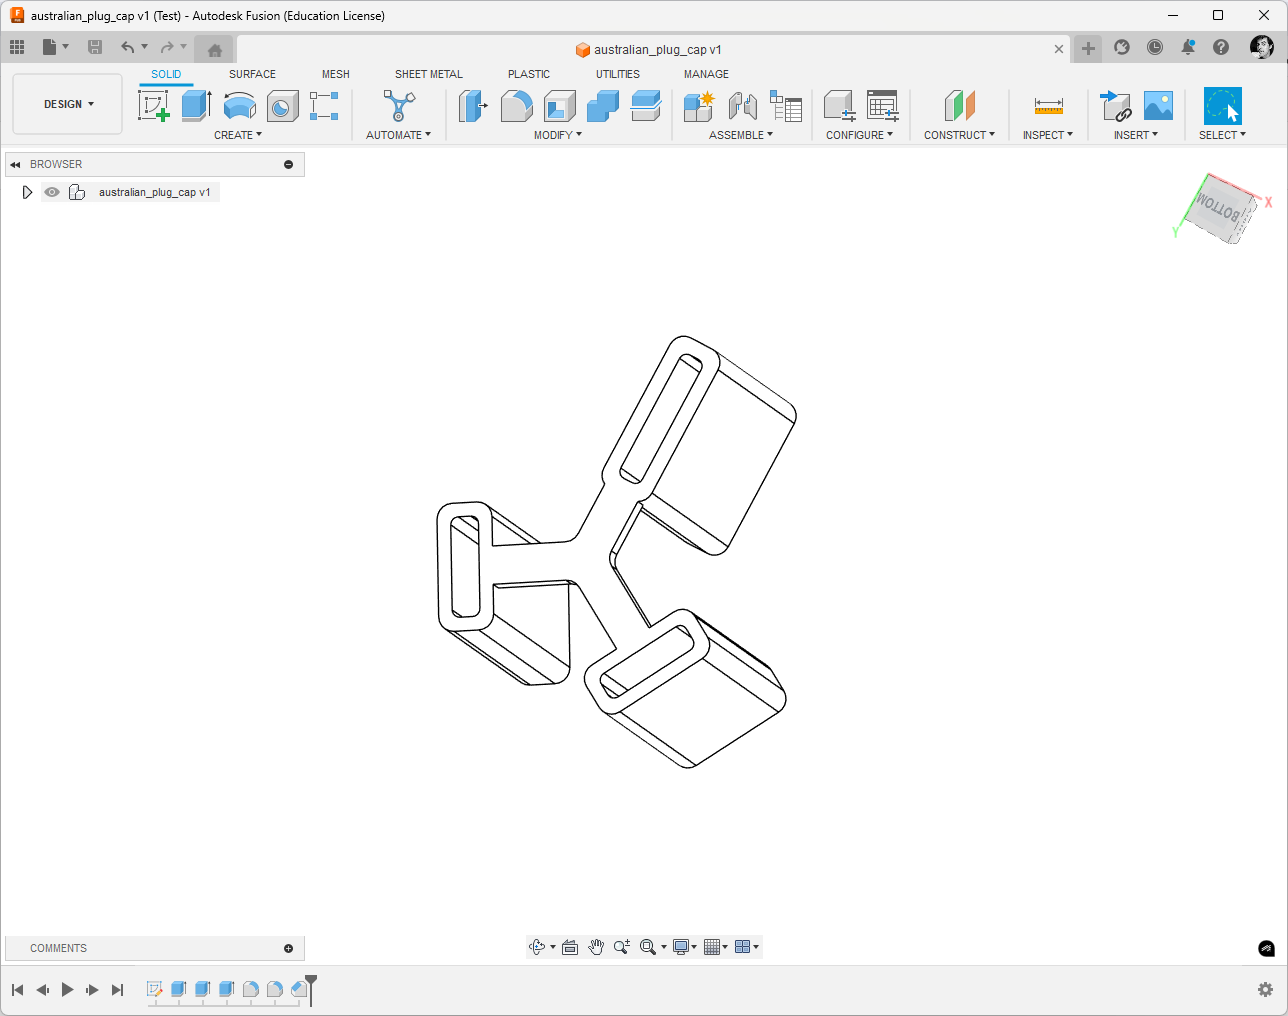
Task: Select the Fillet tool
Action: 516,105
